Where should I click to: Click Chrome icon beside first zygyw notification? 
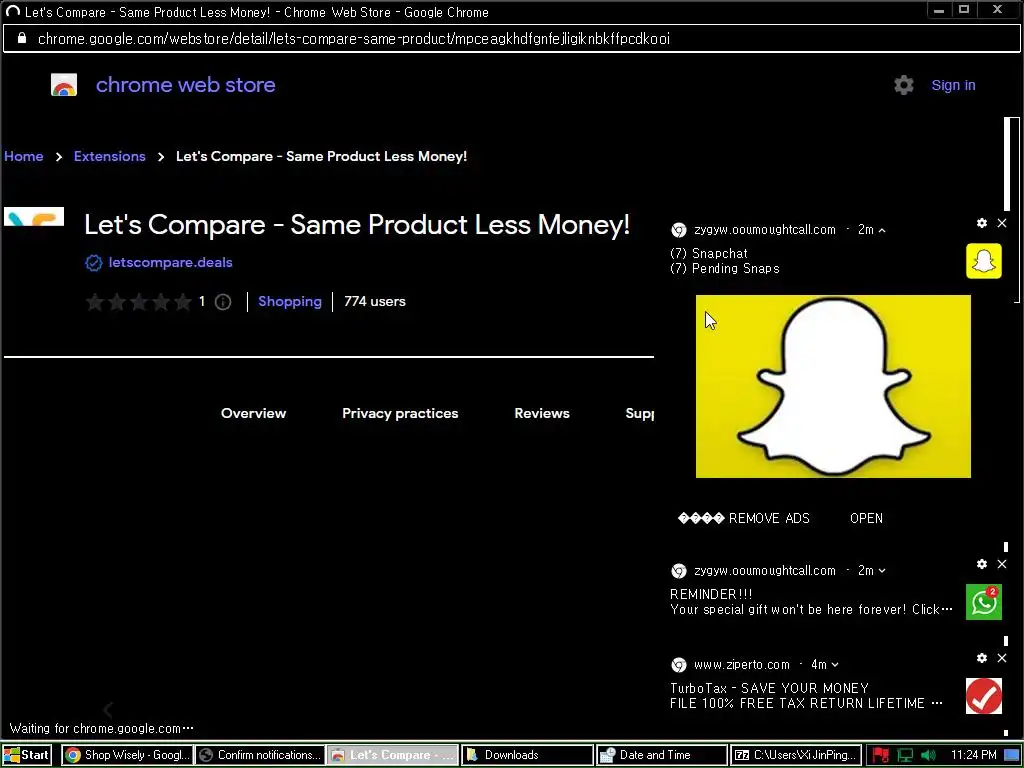[679, 230]
